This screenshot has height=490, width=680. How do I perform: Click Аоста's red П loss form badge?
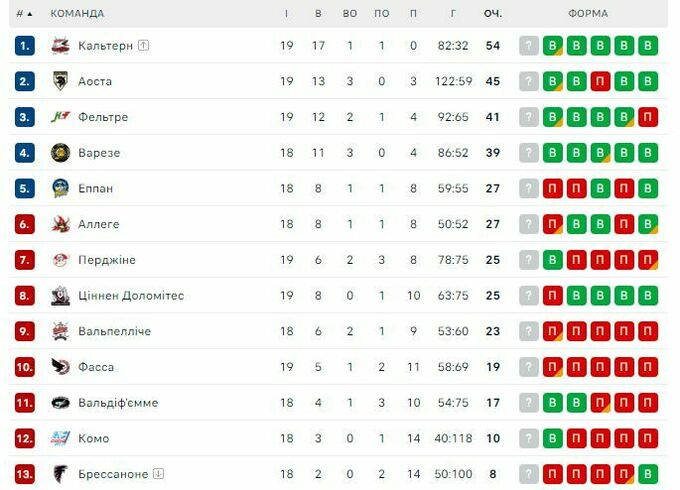coord(600,81)
